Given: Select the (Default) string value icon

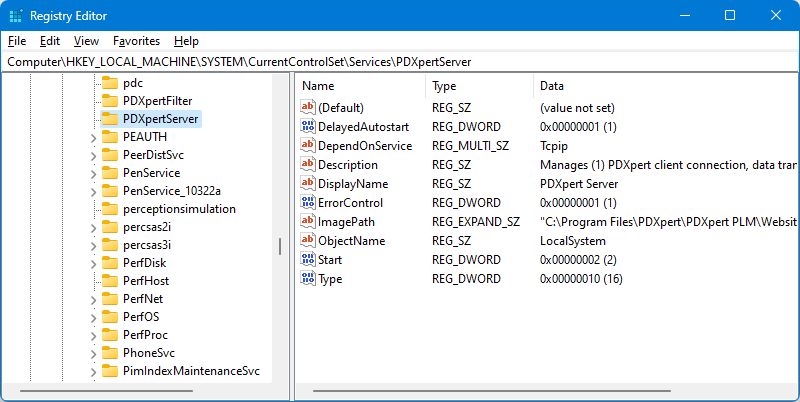Looking at the screenshot, I should [308, 108].
